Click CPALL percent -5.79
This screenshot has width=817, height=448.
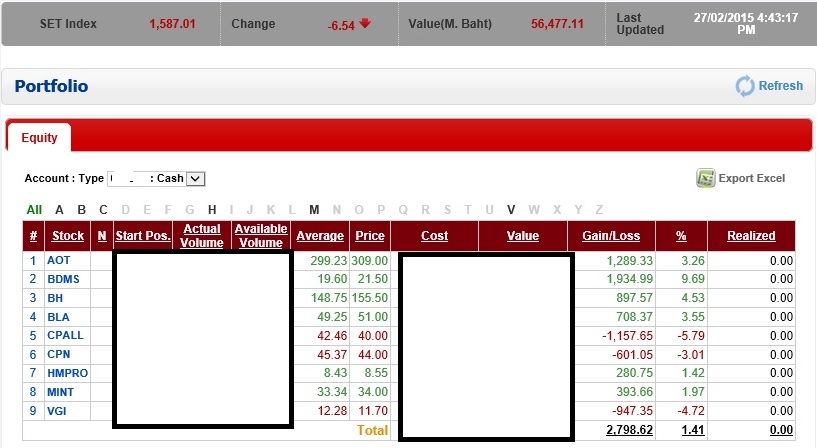point(691,335)
